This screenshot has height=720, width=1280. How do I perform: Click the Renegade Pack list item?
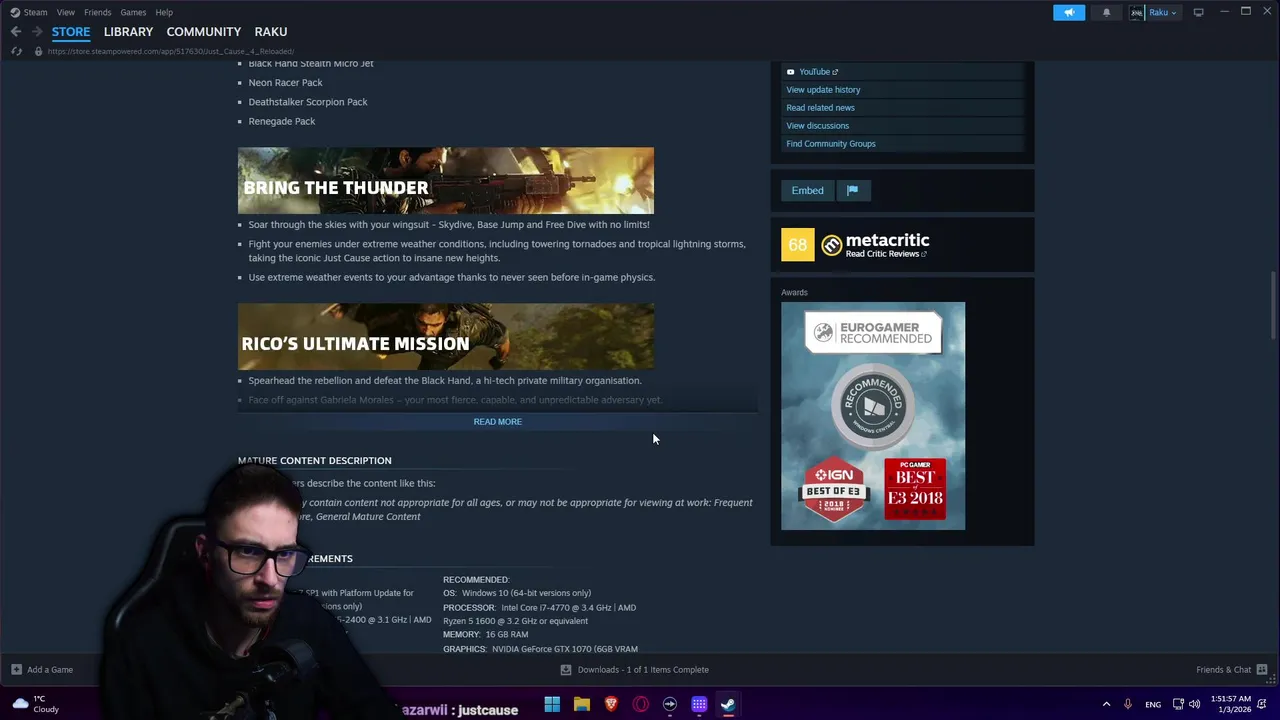click(x=282, y=122)
